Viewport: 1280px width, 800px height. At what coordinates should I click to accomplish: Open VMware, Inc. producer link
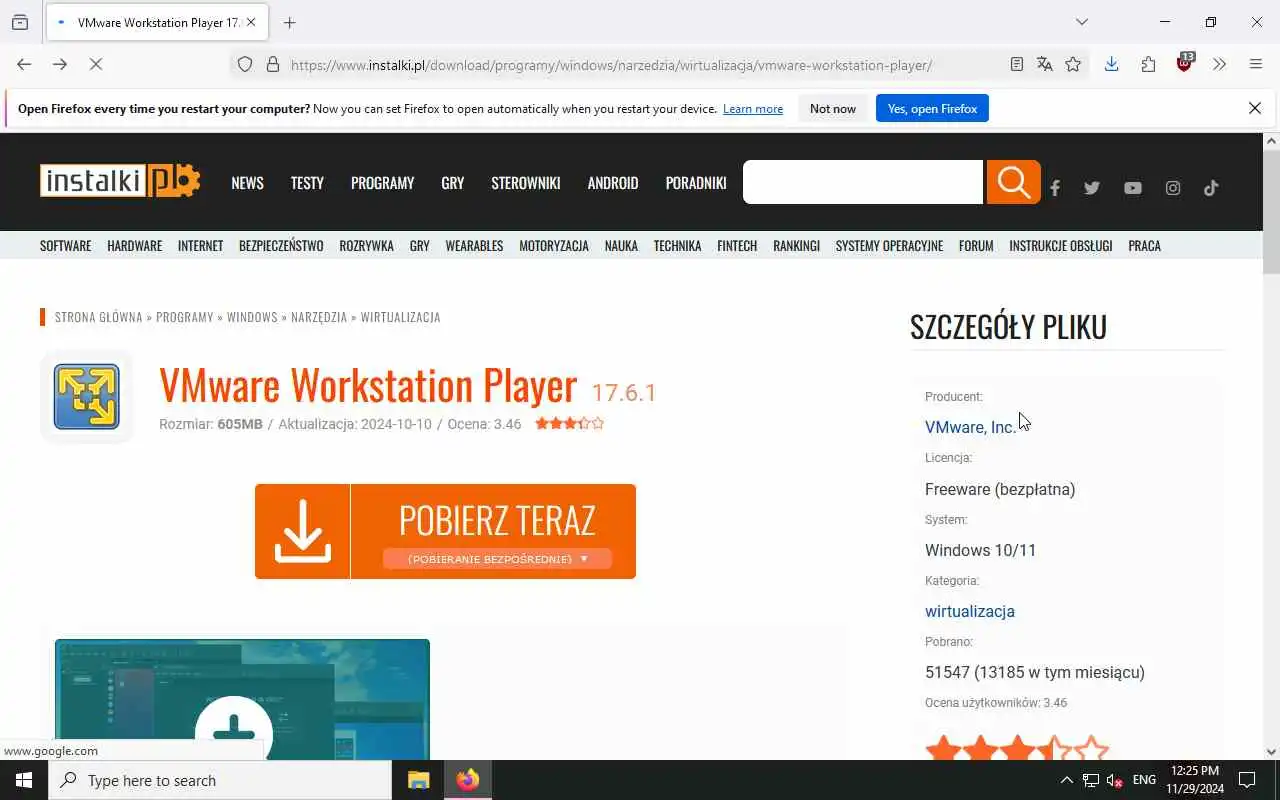[x=970, y=427]
